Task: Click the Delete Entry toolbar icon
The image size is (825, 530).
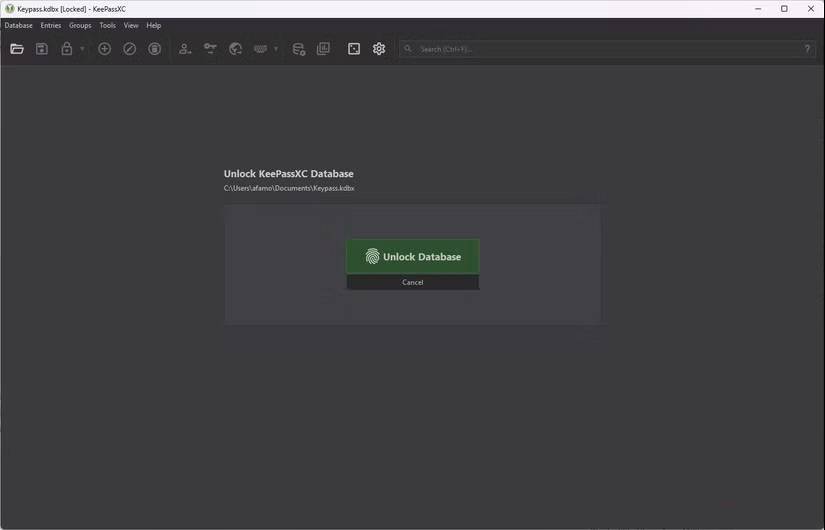Action: pyautogui.click(x=154, y=49)
